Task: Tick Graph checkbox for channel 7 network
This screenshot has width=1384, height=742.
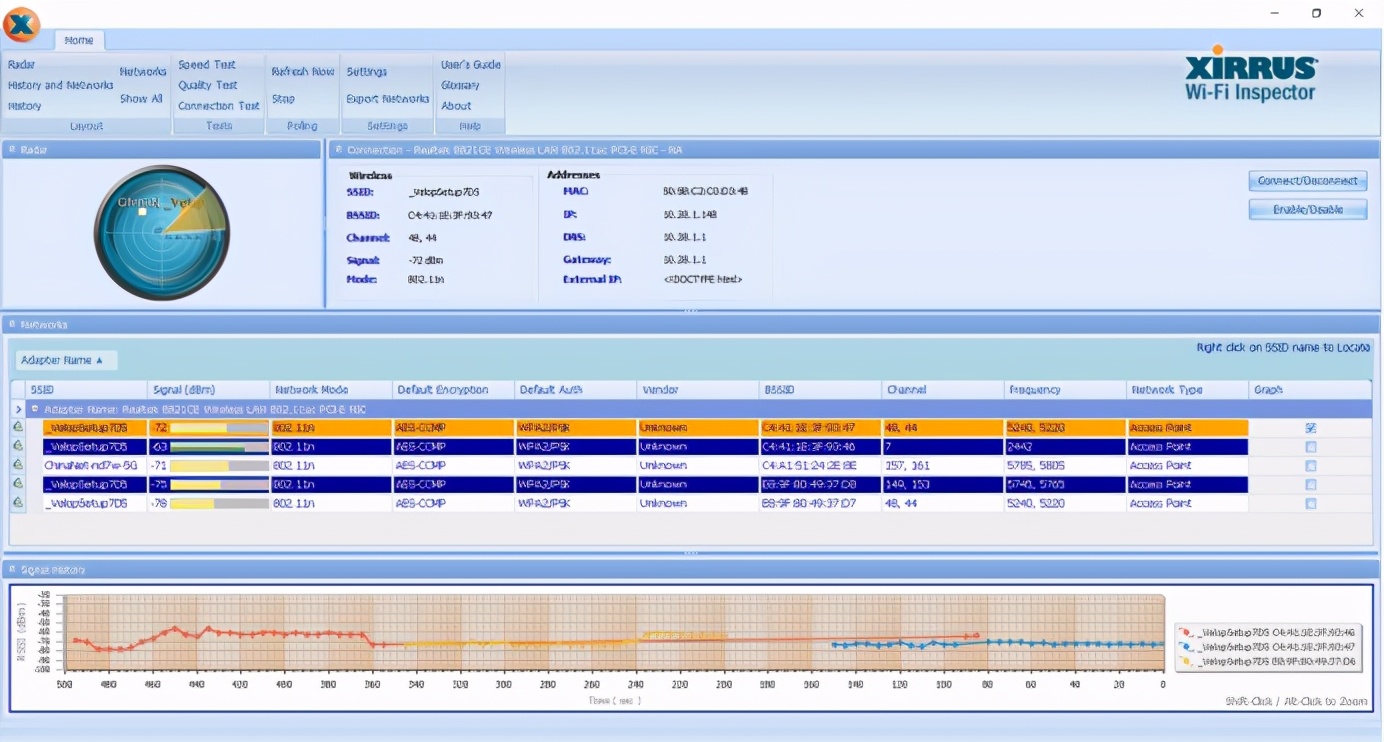Action: pyautogui.click(x=1310, y=447)
